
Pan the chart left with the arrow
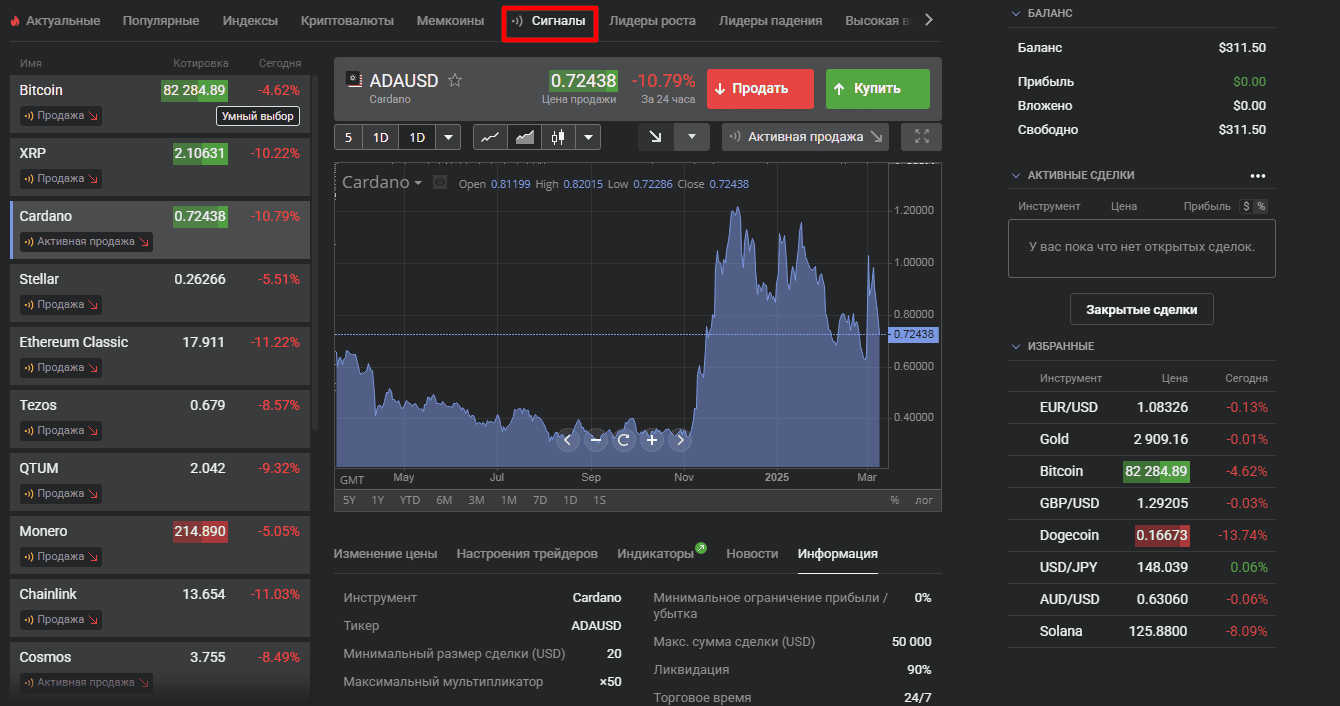(568, 439)
